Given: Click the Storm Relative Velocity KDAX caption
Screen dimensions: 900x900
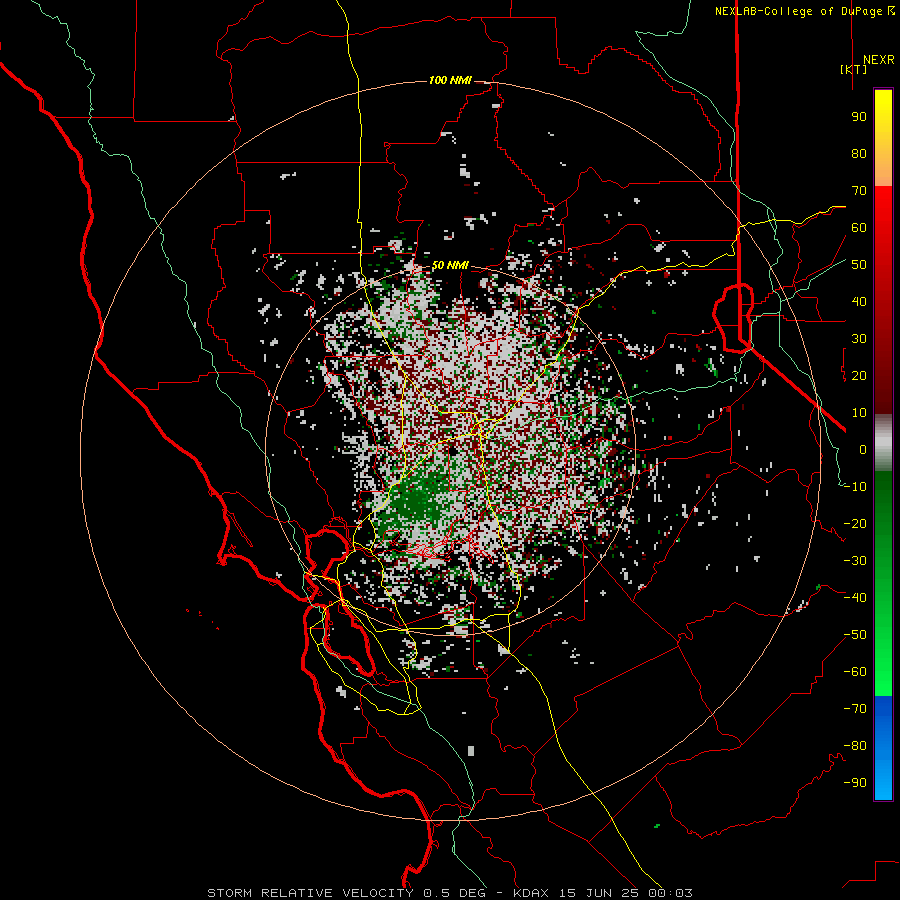Looking at the screenshot, I should [x=450, y=893].
